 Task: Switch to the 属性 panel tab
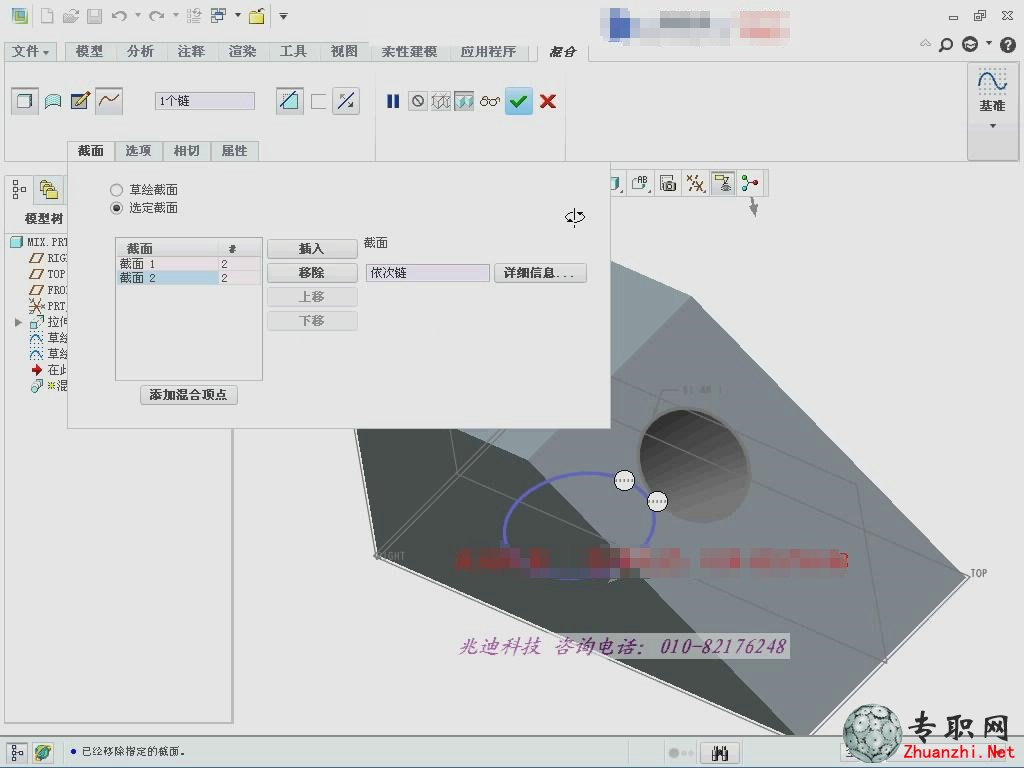pos(234,151)
